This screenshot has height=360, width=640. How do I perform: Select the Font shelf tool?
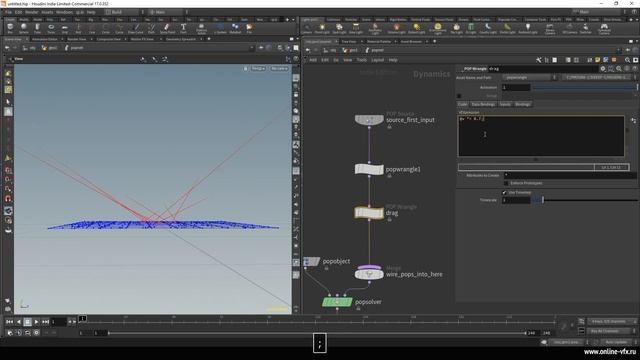click(183, 28)
